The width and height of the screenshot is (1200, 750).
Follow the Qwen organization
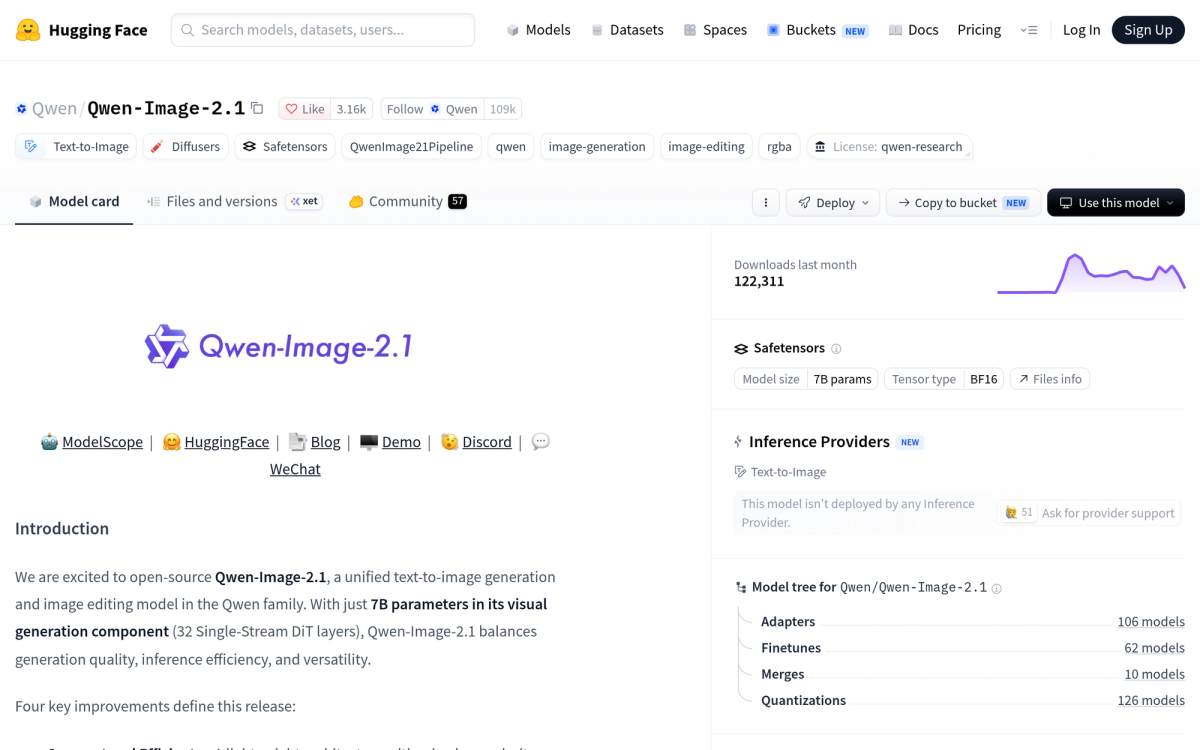(x=432, y=109)
